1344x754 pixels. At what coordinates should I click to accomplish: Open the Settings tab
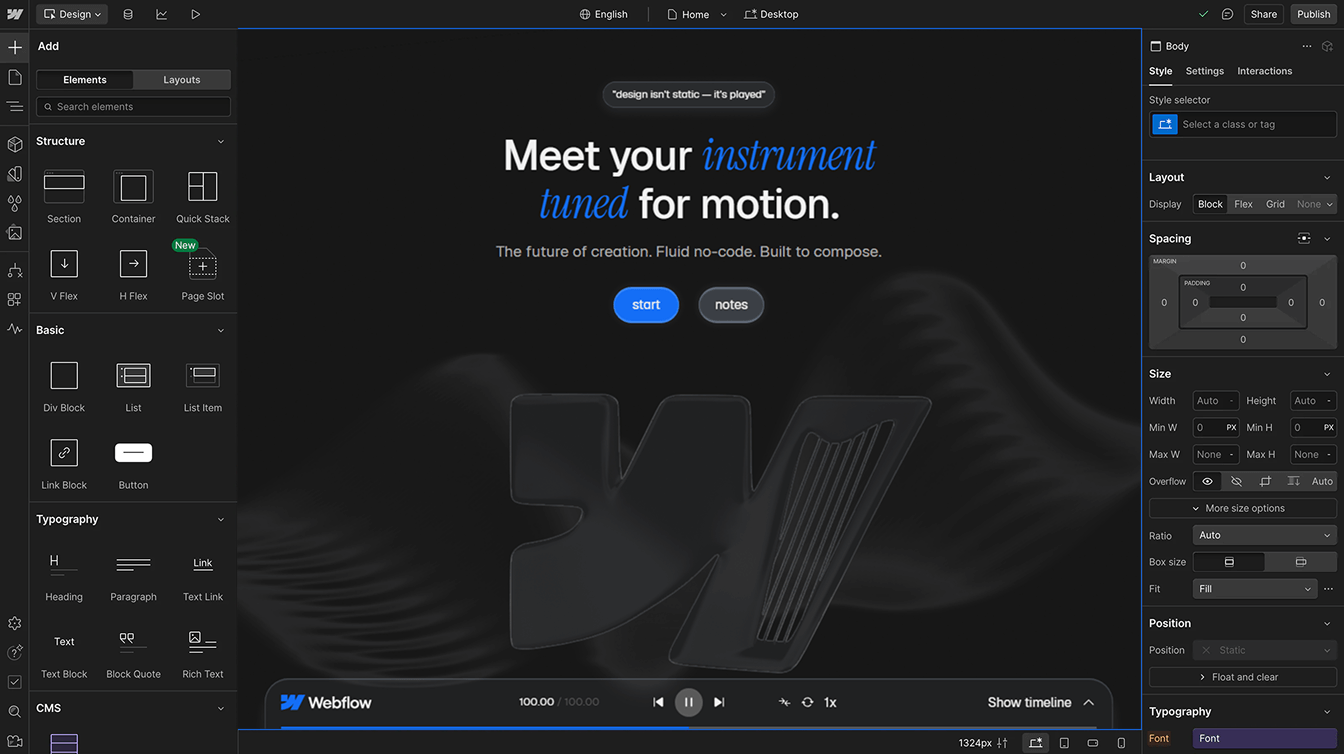(x=1204, y=71)
